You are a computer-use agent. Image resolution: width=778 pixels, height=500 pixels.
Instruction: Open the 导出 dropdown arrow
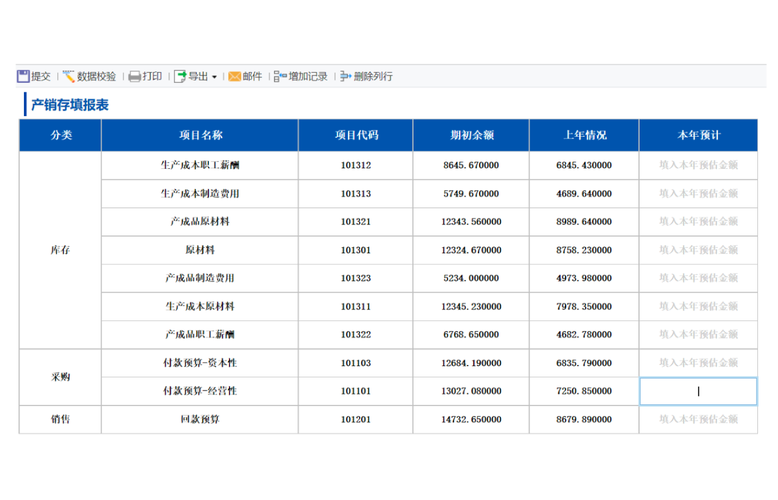(214, 77)
